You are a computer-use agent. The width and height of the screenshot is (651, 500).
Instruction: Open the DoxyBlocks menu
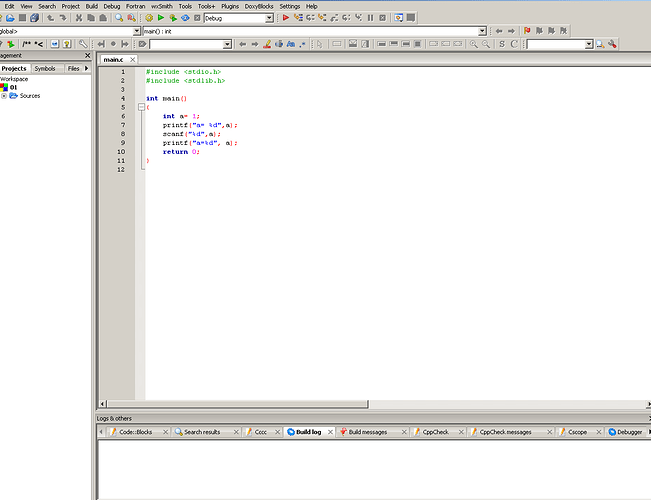[259, 6]
